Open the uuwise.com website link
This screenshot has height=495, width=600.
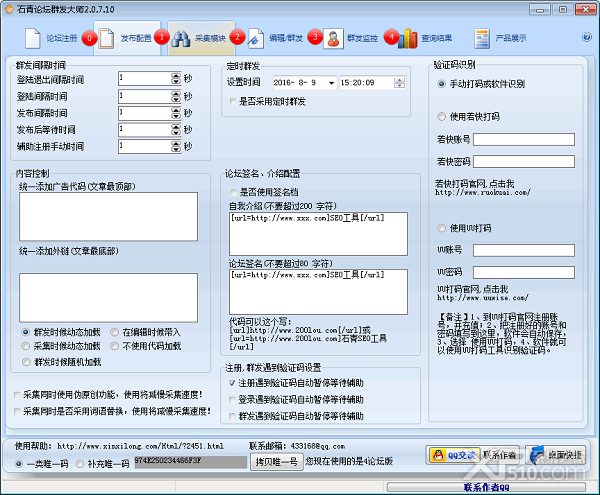pos(483,298)
